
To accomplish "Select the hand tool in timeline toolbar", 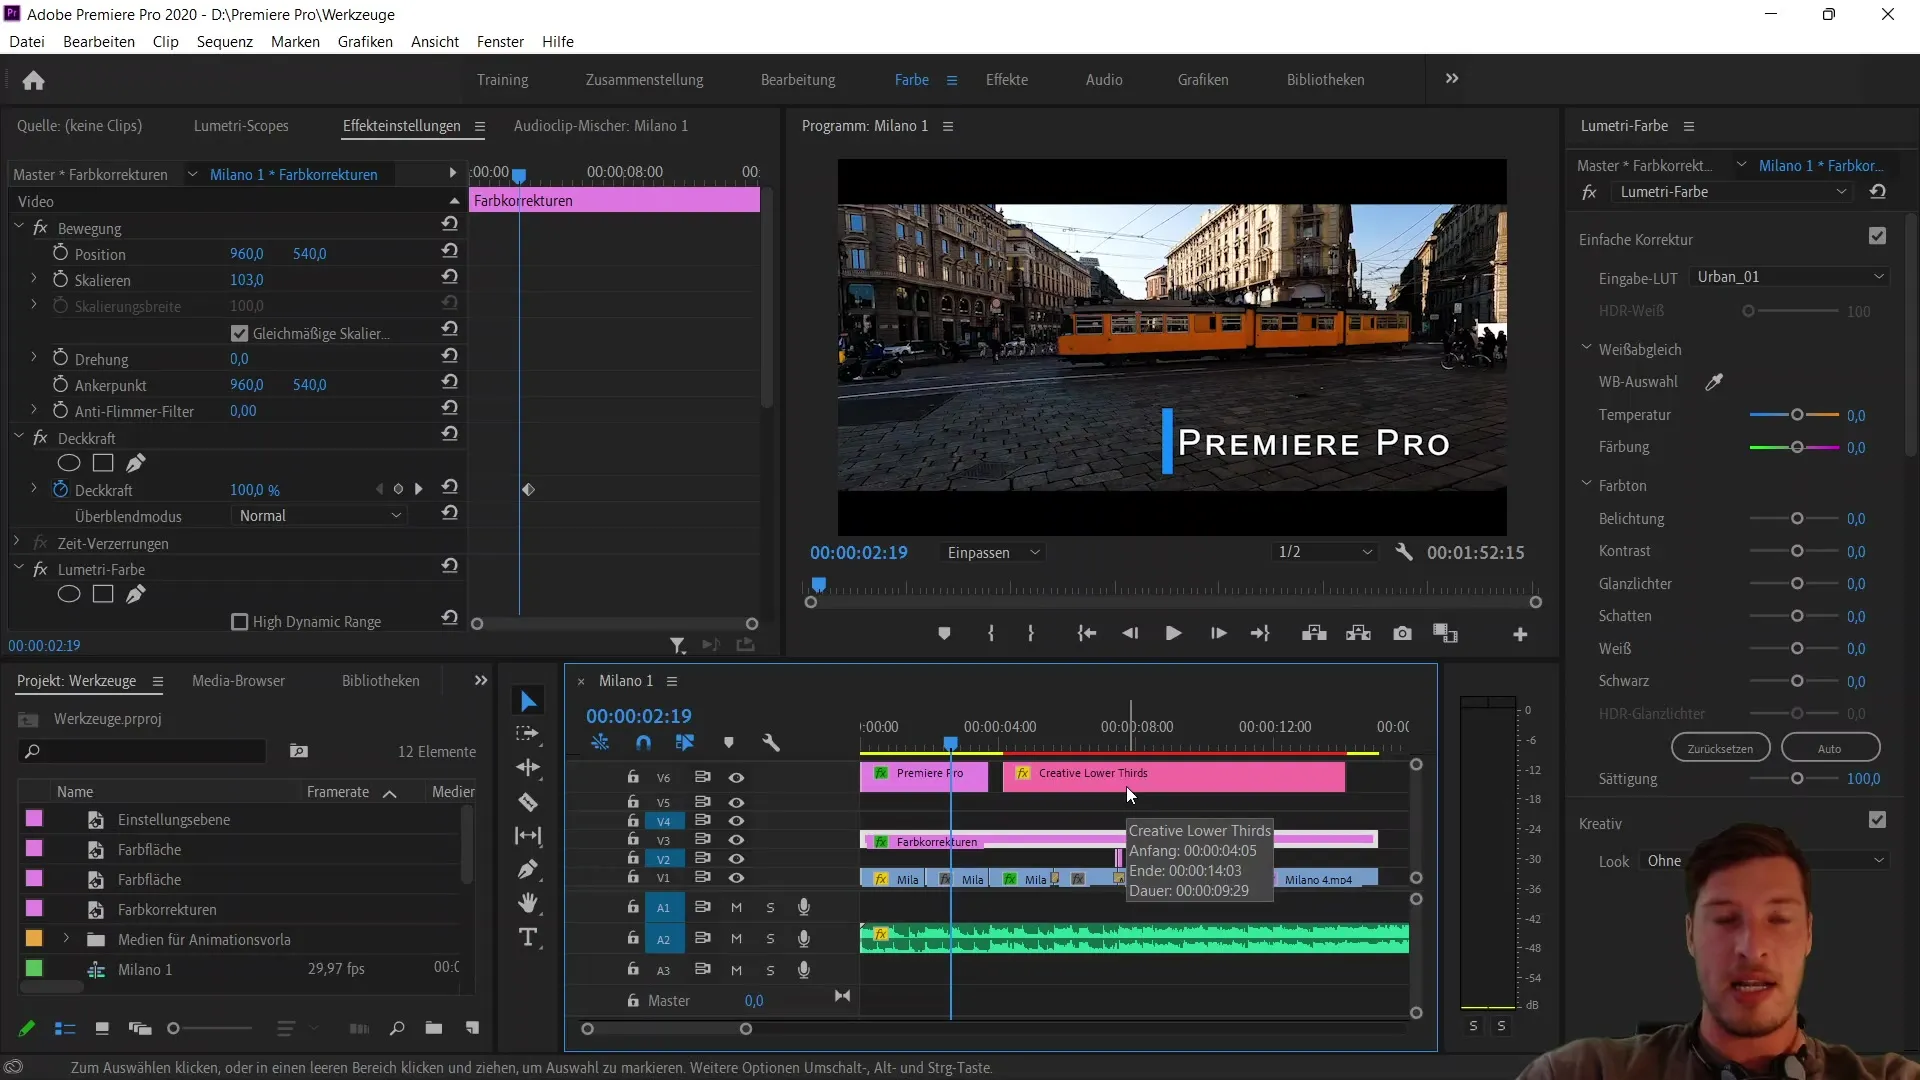I will (x=529, y=902).
